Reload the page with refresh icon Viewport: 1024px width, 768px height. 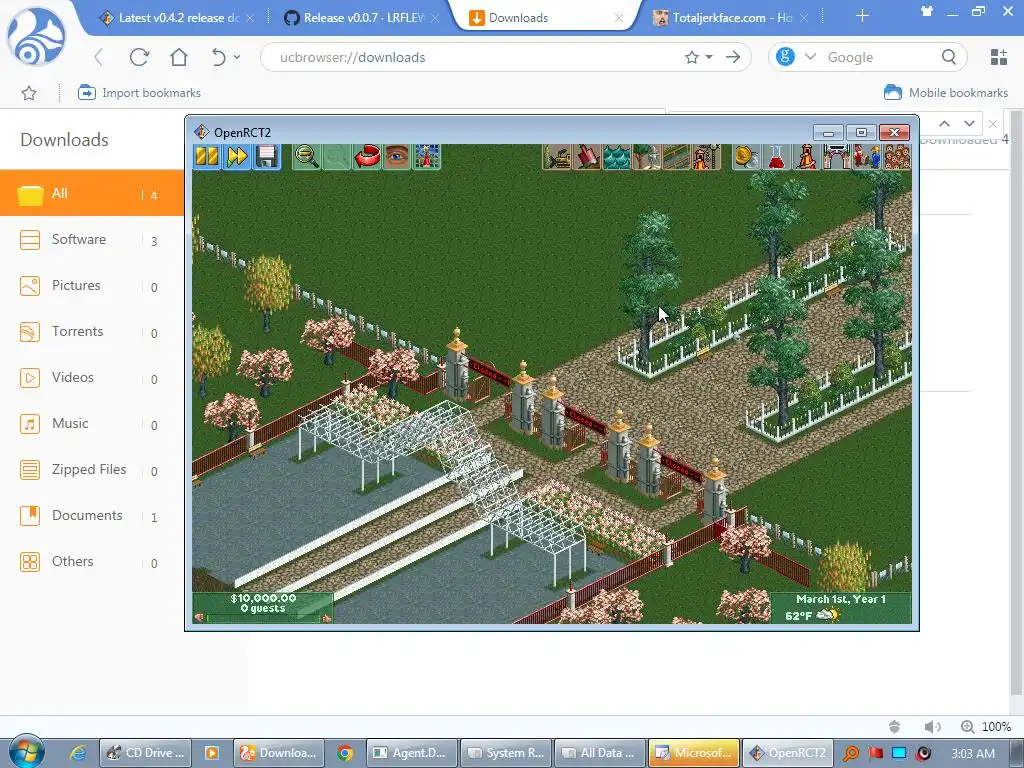point(139,57)
